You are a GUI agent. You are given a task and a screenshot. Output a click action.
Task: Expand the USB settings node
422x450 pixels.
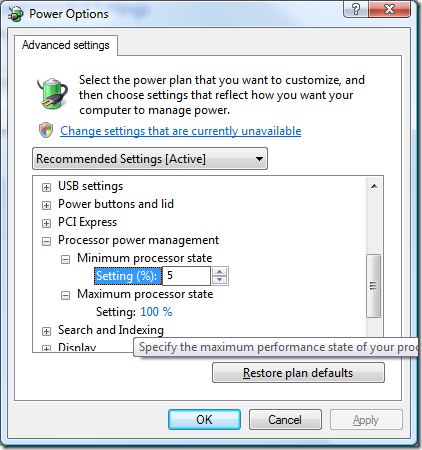pos(46,188)
